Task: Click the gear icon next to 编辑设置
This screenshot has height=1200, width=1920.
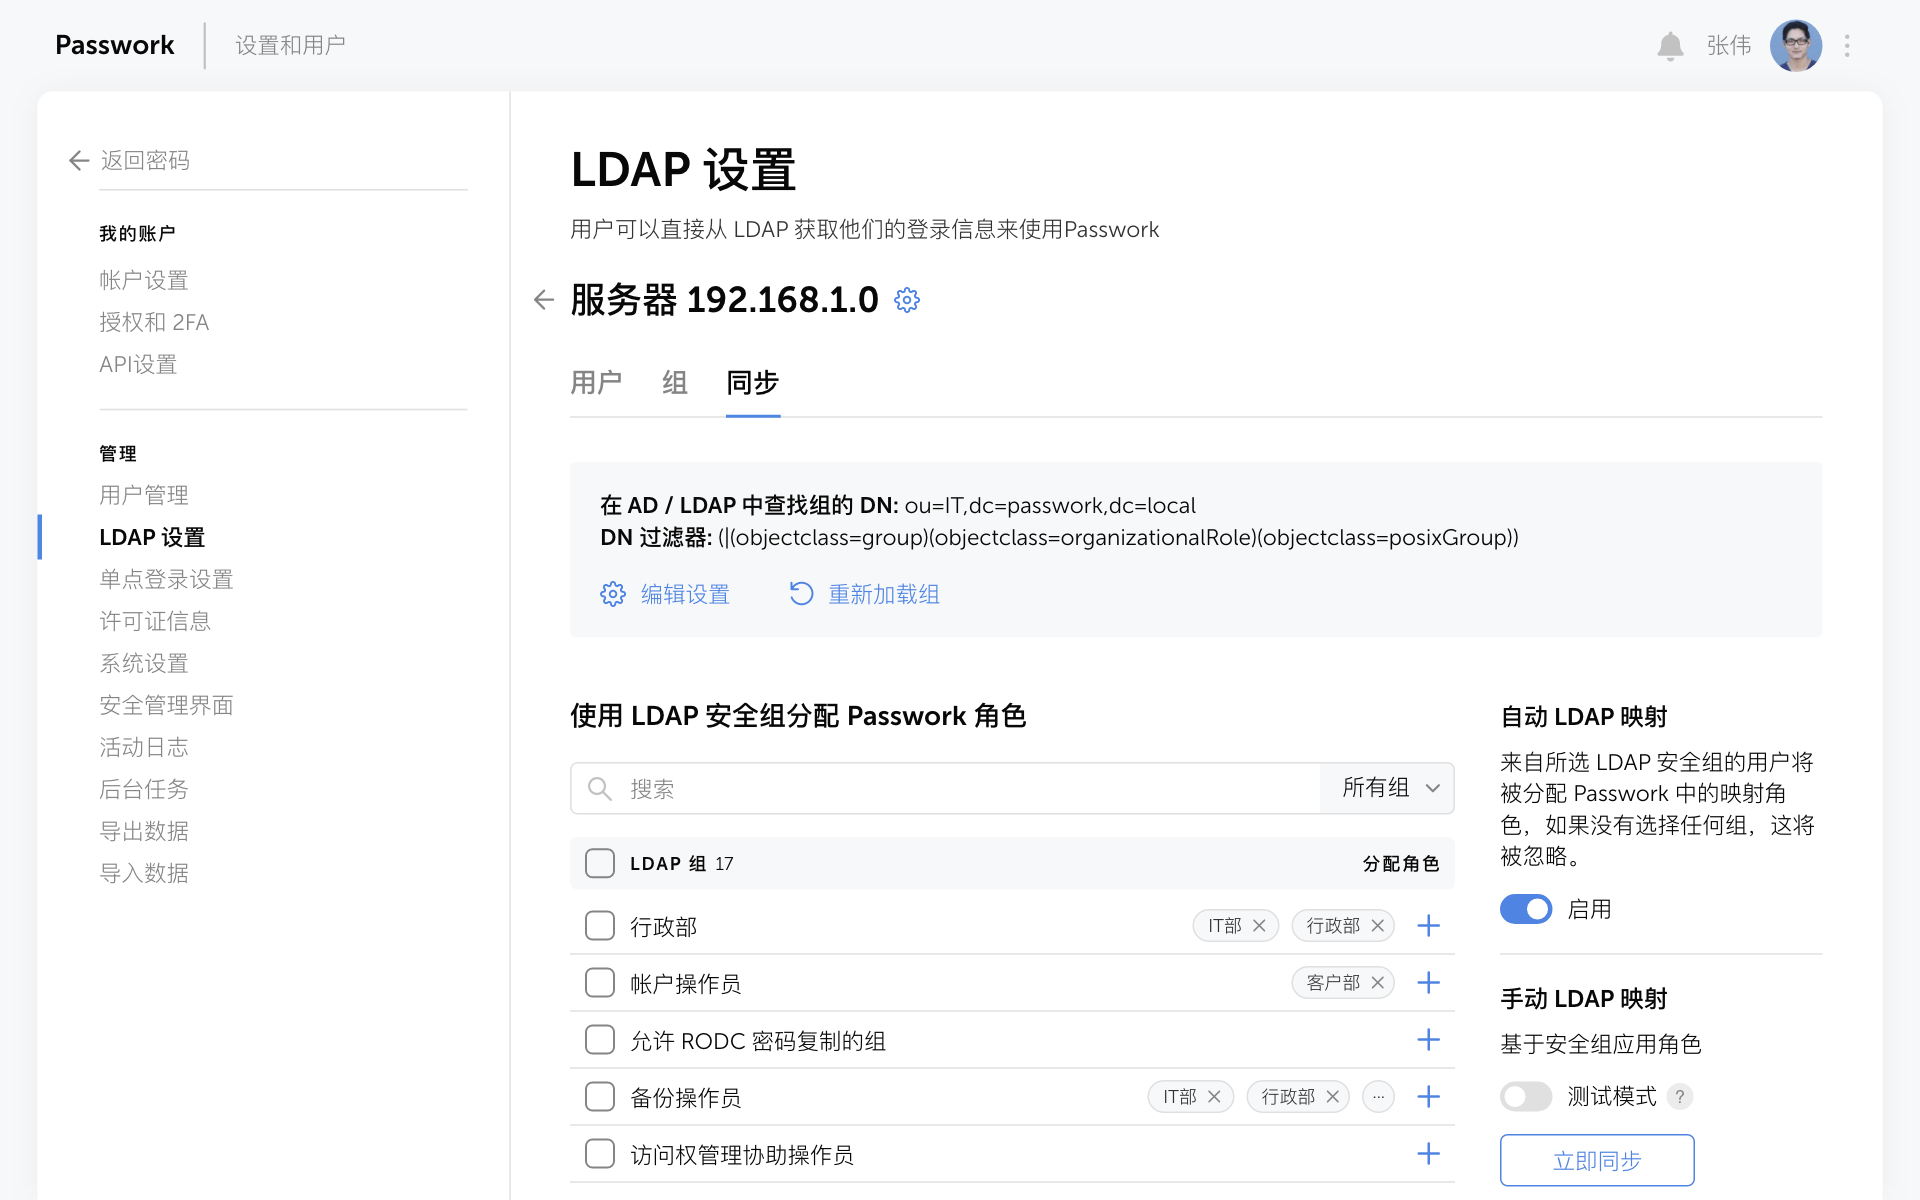Action: (613, 594)
